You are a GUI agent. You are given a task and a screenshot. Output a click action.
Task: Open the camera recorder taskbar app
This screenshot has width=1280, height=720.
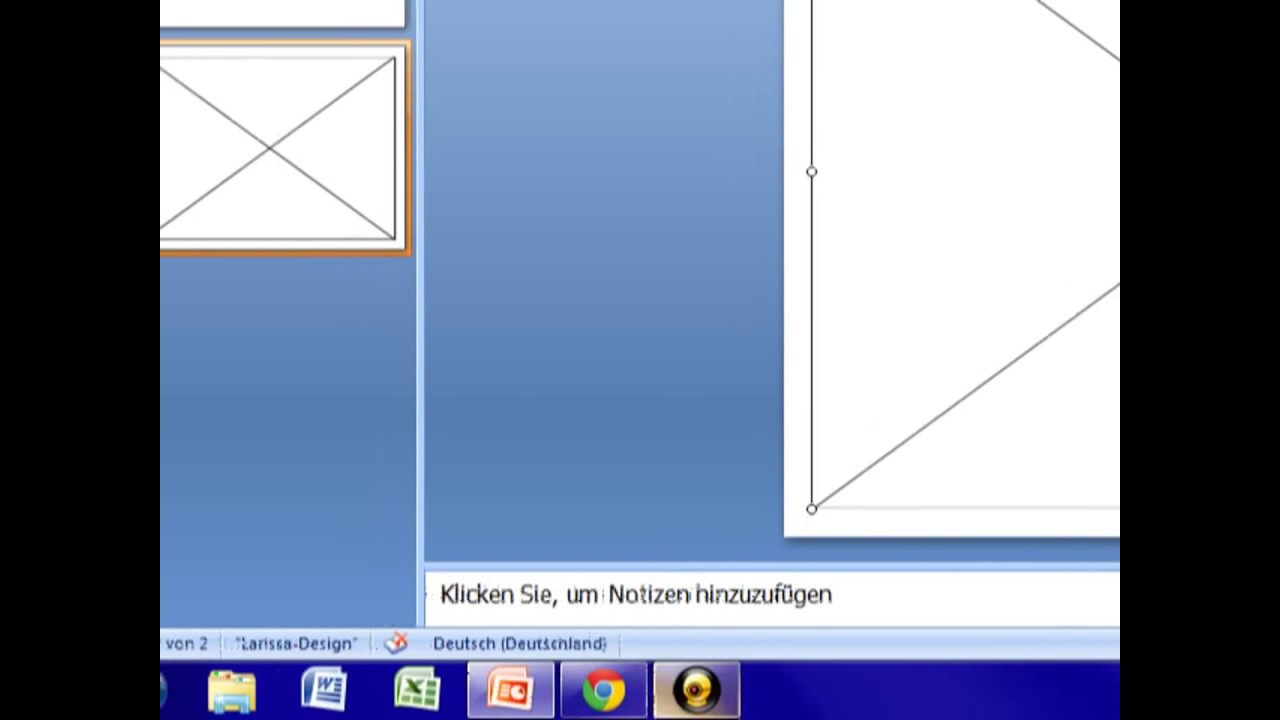tap(697, 691)
